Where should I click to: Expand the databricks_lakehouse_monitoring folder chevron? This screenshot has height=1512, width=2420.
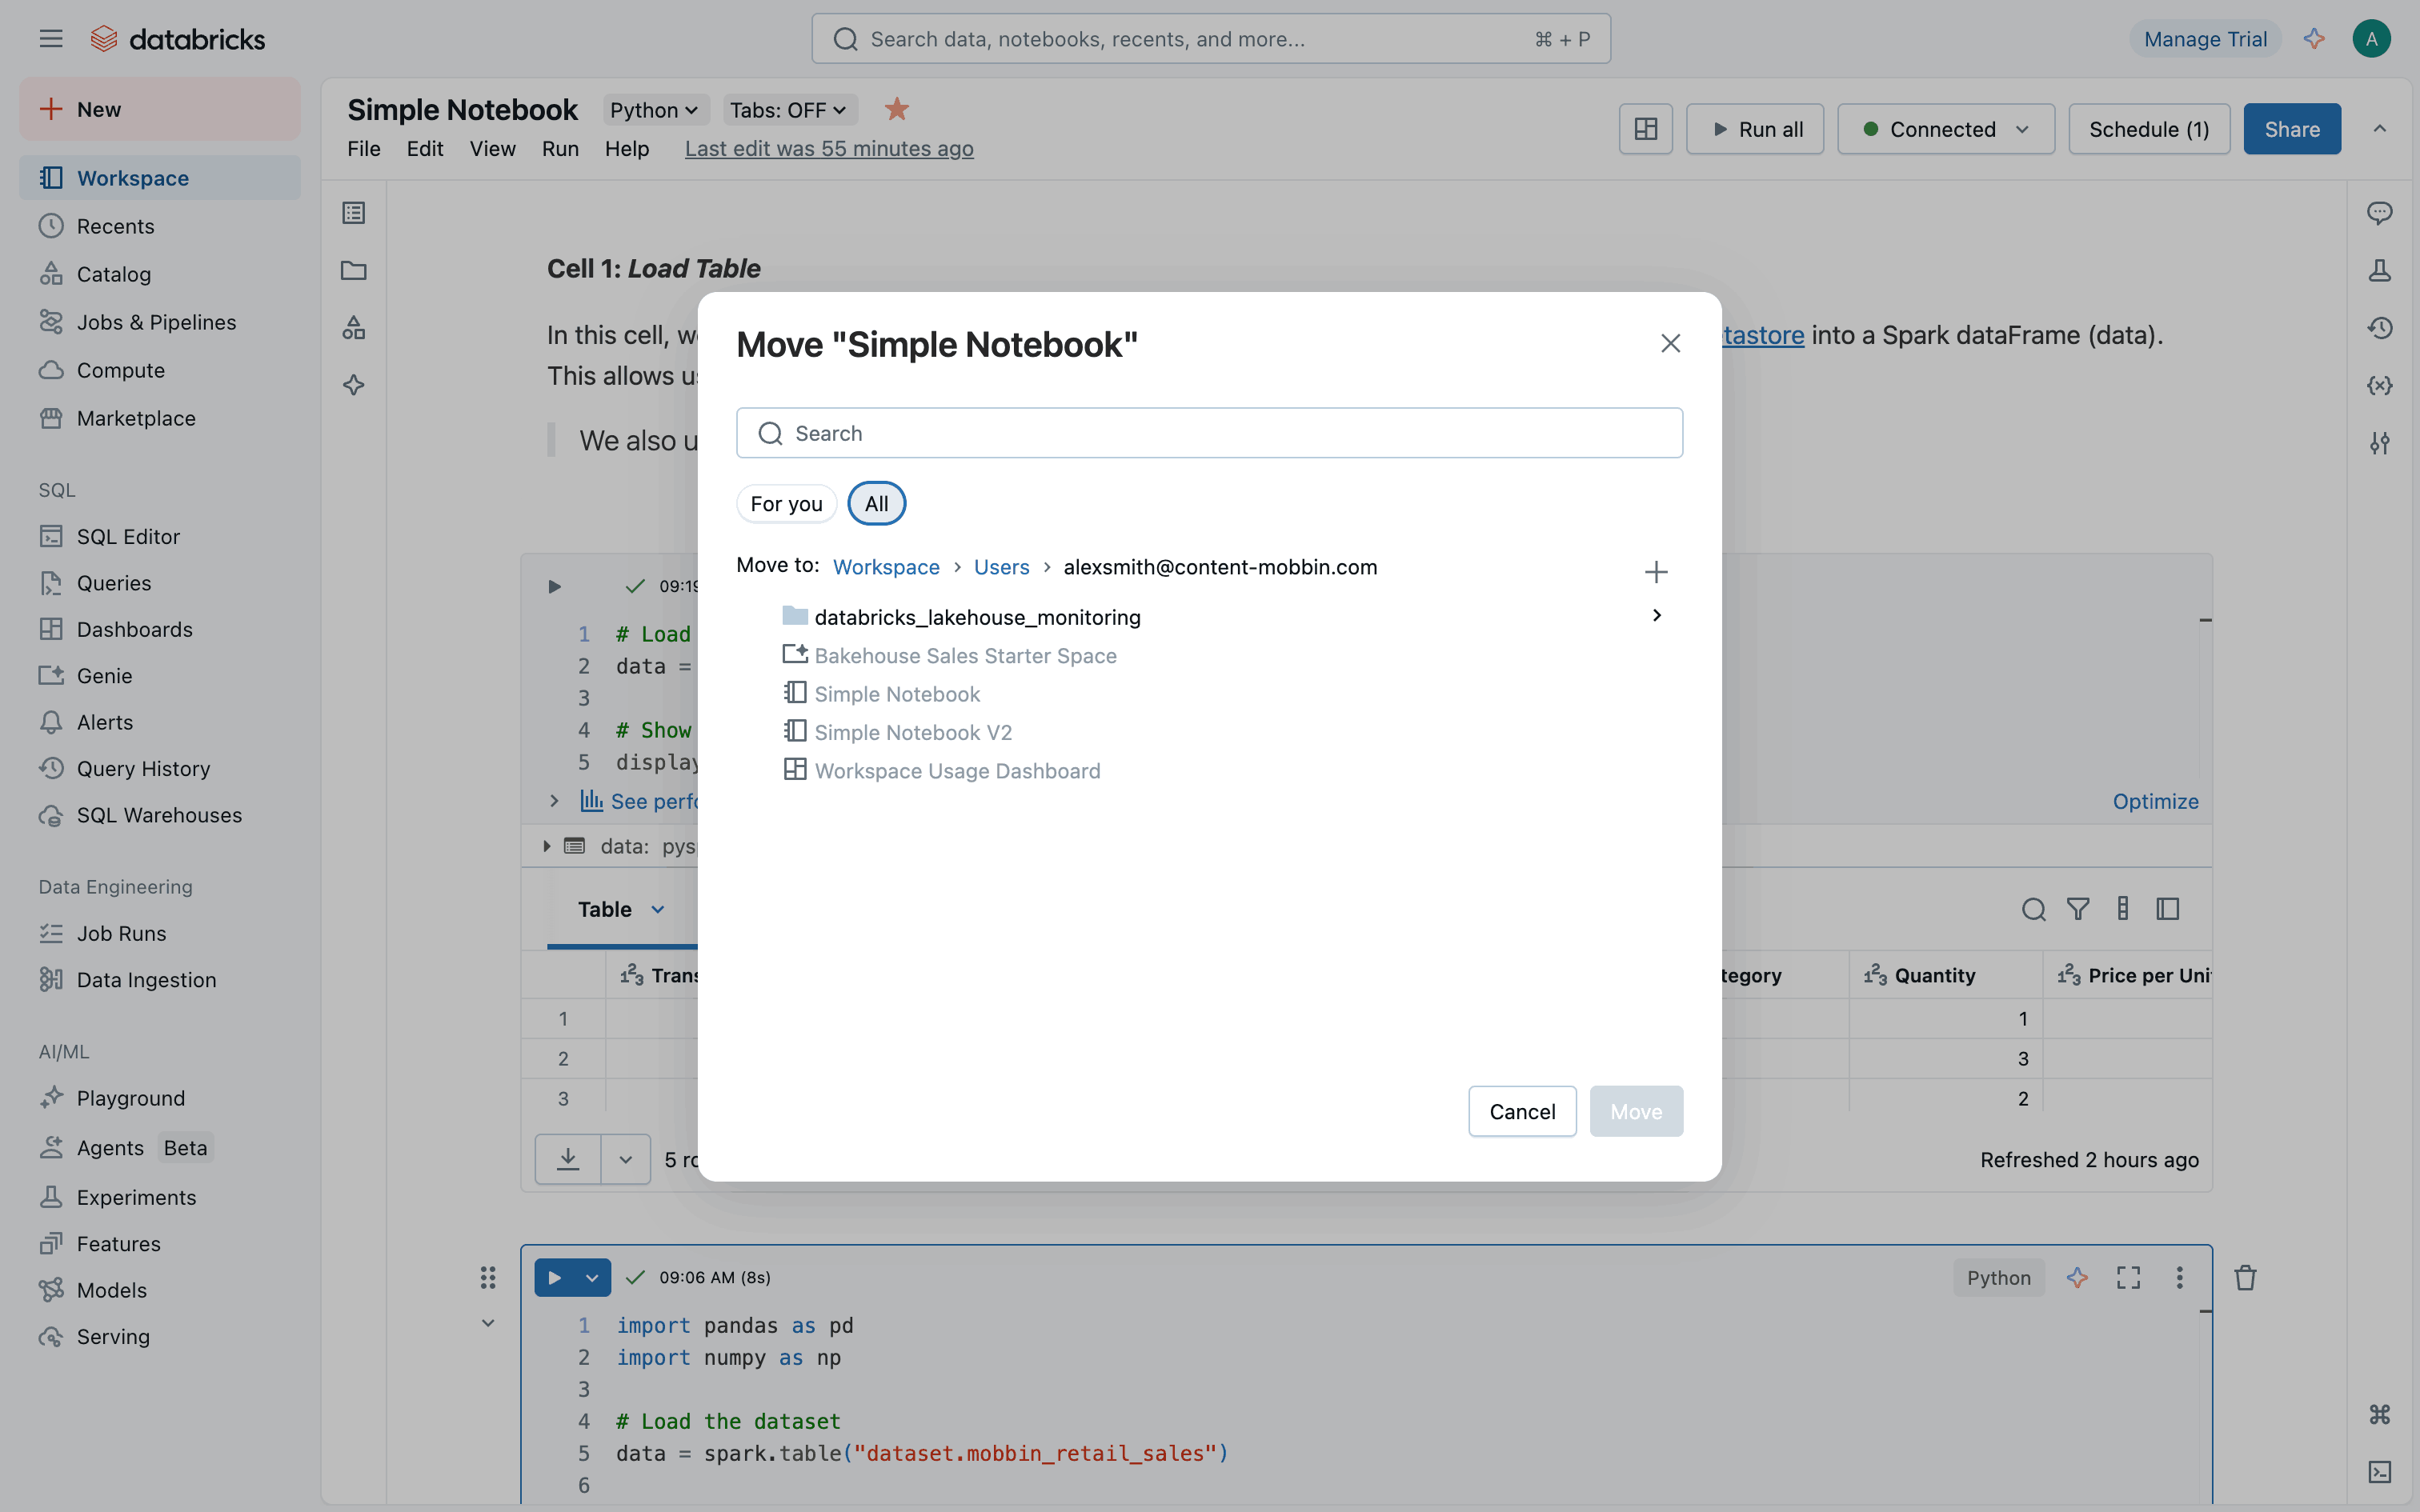pyautogui.click(x=1657, y=616)
